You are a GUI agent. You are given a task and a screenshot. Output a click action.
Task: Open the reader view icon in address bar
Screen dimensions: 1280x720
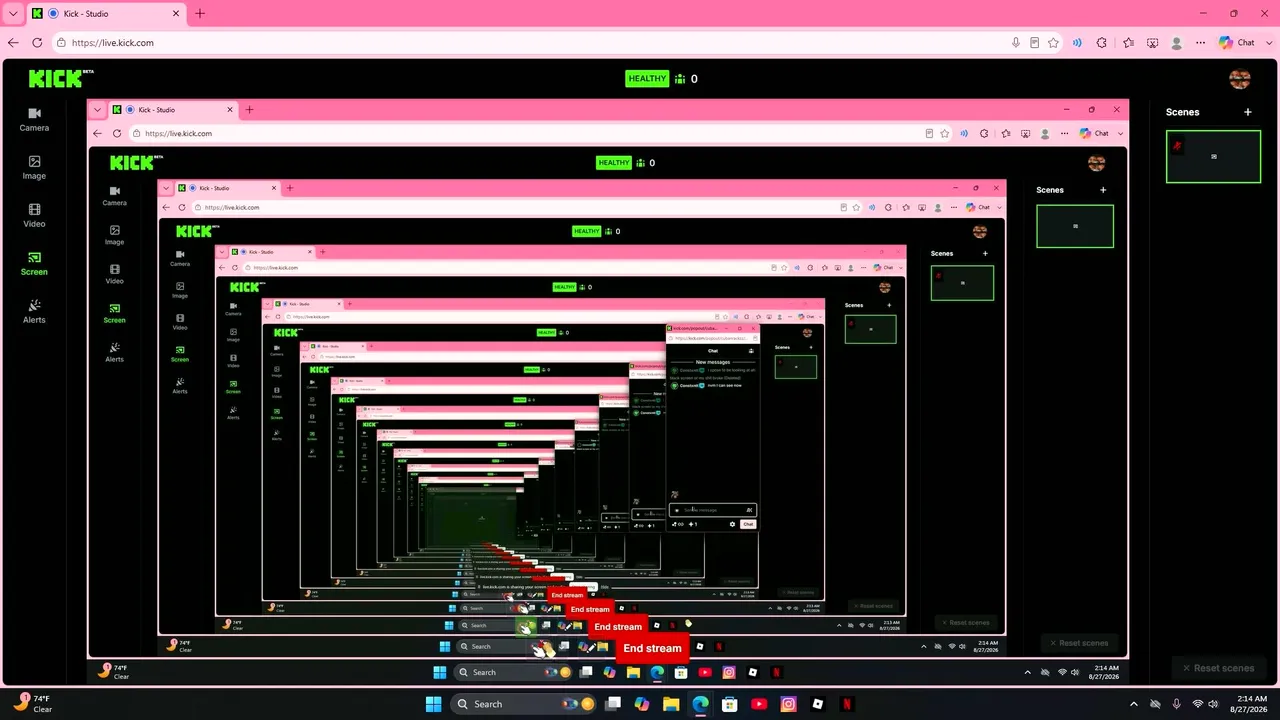tap(1035, 43)
